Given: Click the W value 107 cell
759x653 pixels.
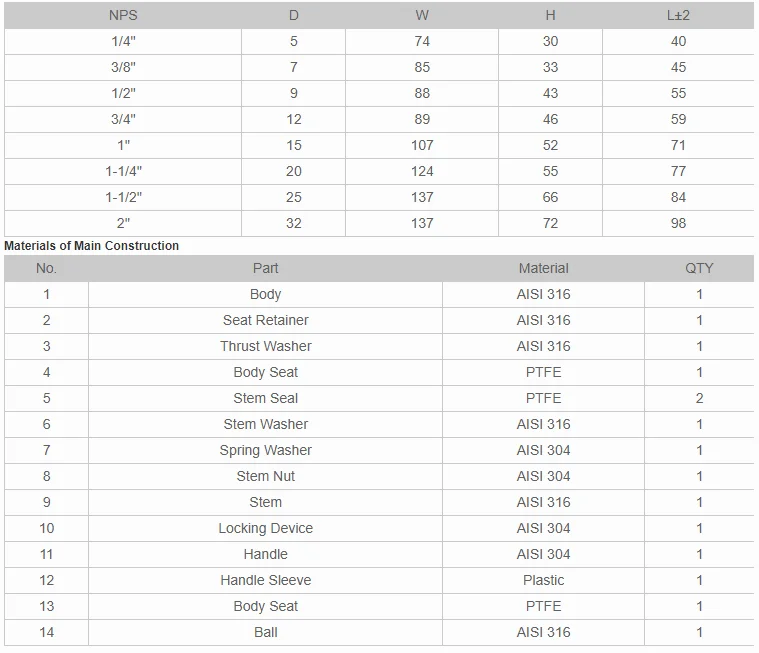Looking at the screenshot, I should coord(422,145).
